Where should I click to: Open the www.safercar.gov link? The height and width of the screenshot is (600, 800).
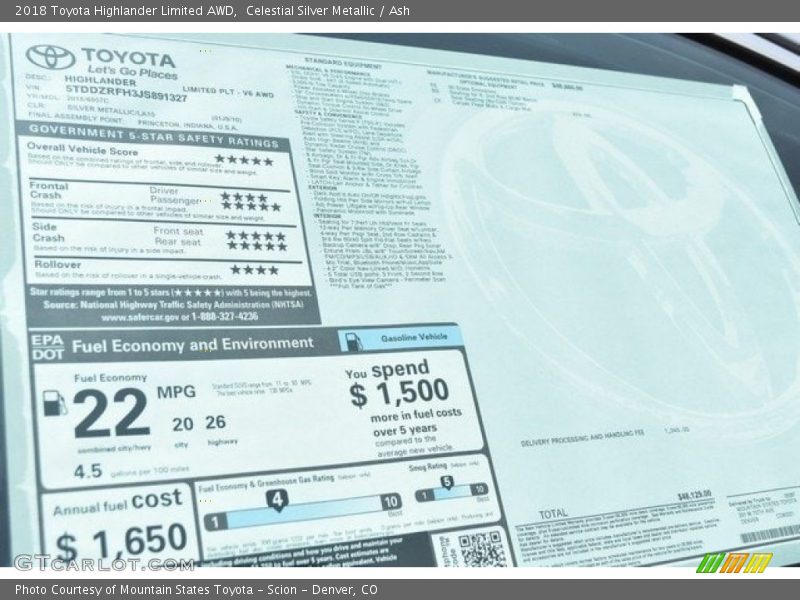tap(145, 316)
